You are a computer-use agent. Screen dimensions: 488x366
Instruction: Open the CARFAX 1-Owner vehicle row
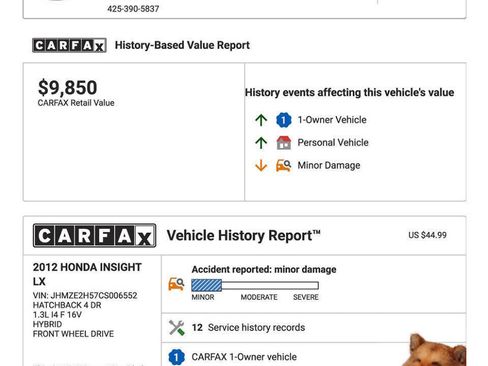click(314, 355)
